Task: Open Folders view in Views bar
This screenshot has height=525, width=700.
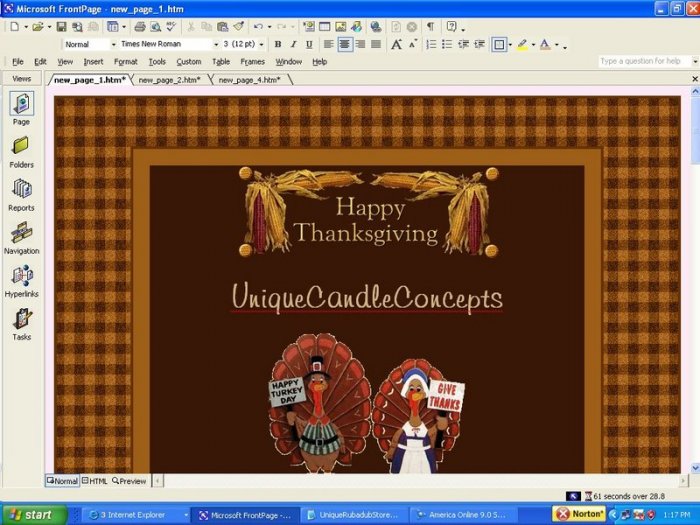Action: pyautogui.click(x=21, y=153)
